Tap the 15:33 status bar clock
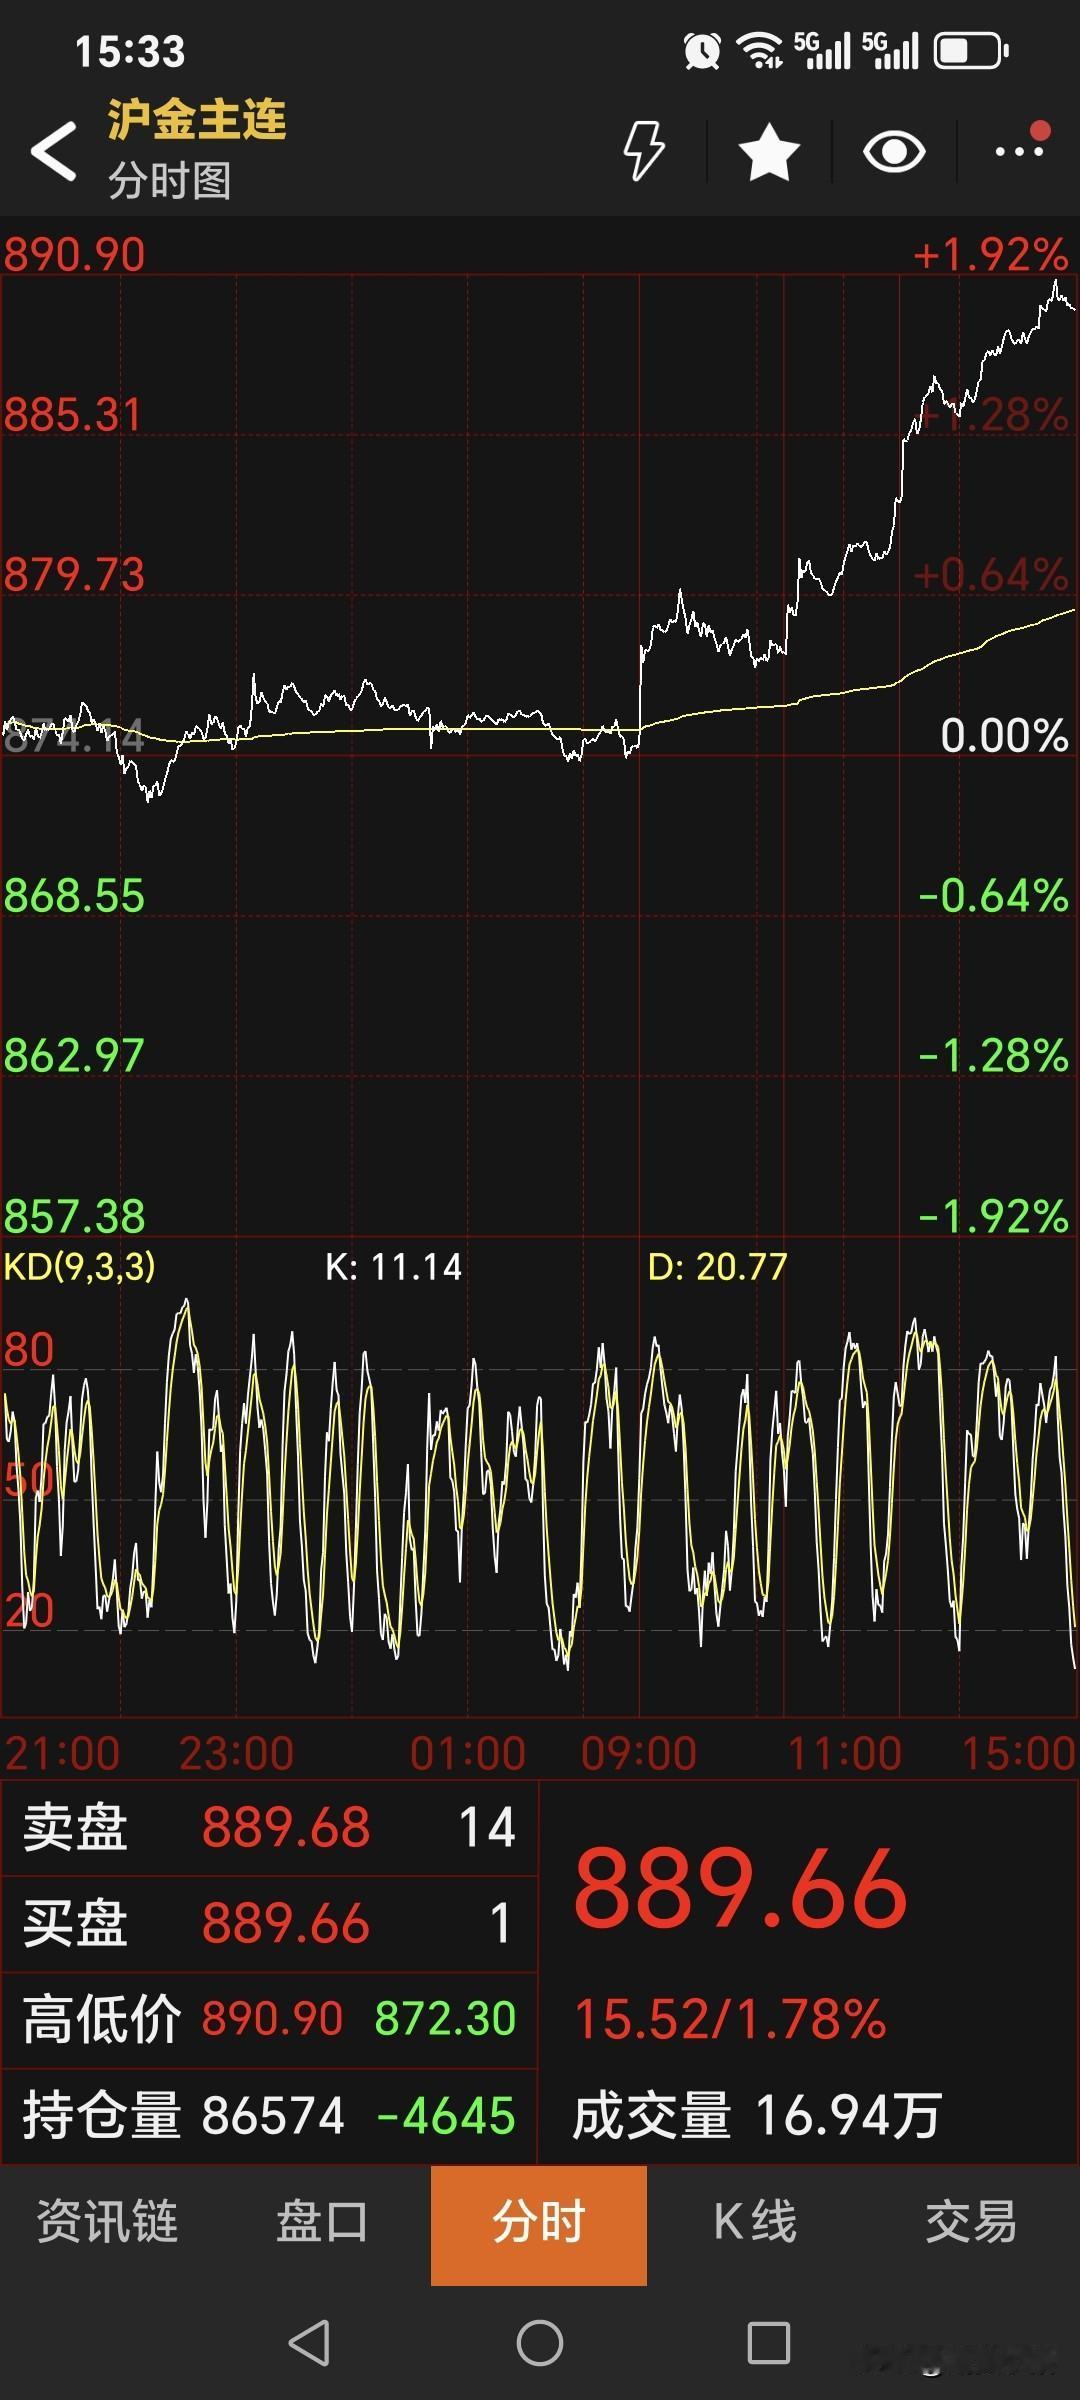 130,51
